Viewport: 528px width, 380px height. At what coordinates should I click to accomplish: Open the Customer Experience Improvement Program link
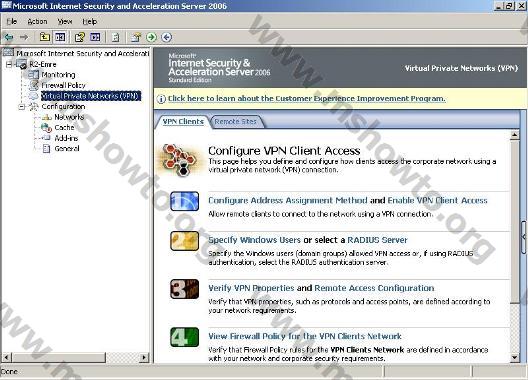306,99
